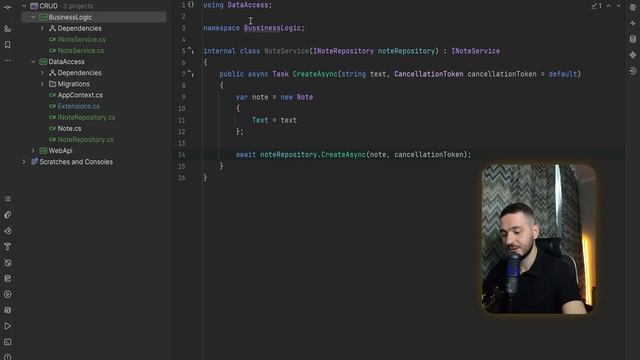Click the chain-link icon in the left sidebar
This screenshot has width=640, height=360.
tap(7, 215)
